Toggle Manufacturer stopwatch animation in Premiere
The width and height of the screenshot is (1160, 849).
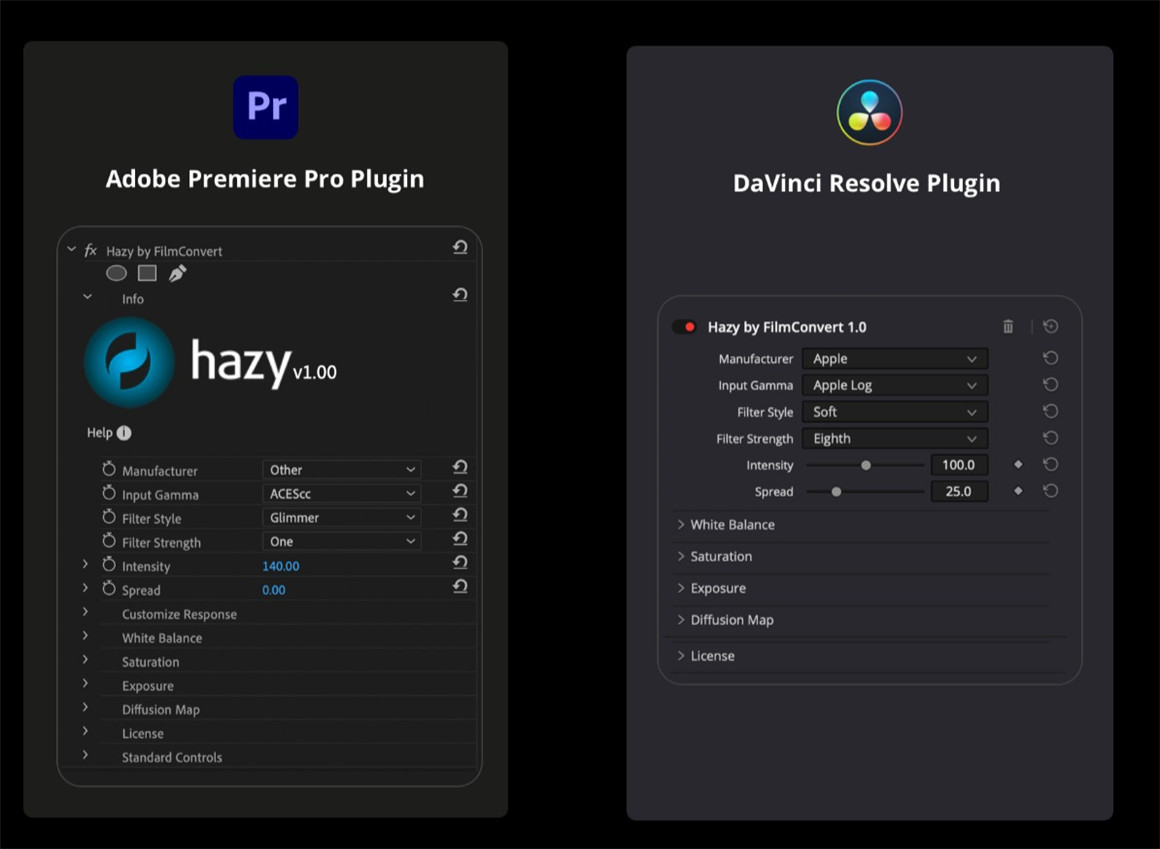coord(109,469)
